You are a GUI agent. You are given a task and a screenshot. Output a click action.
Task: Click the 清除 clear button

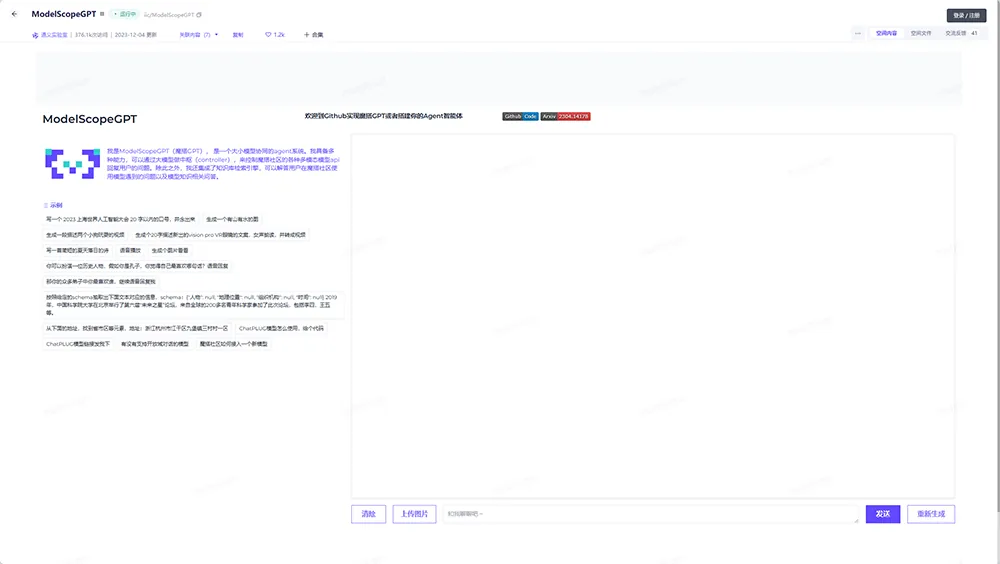[x=369, y=514]
